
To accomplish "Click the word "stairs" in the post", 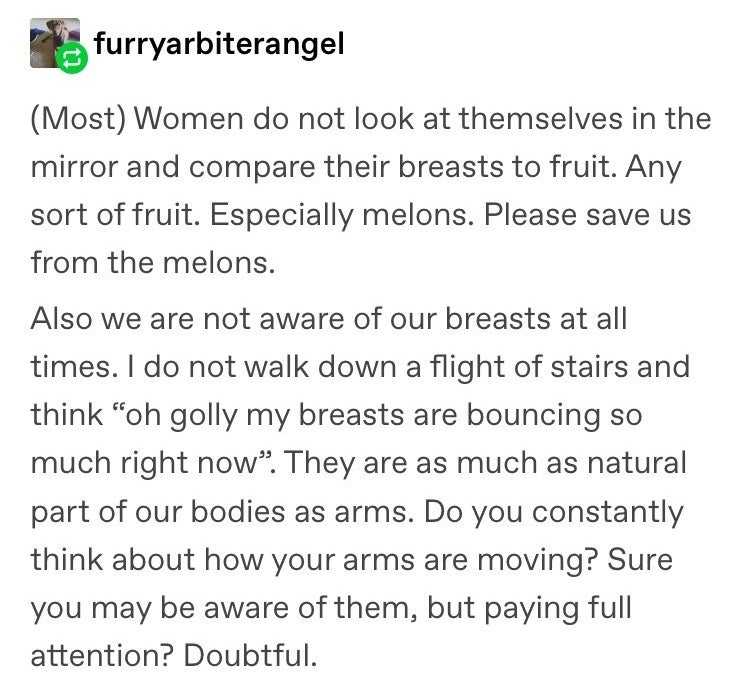I will click(588, 367).
